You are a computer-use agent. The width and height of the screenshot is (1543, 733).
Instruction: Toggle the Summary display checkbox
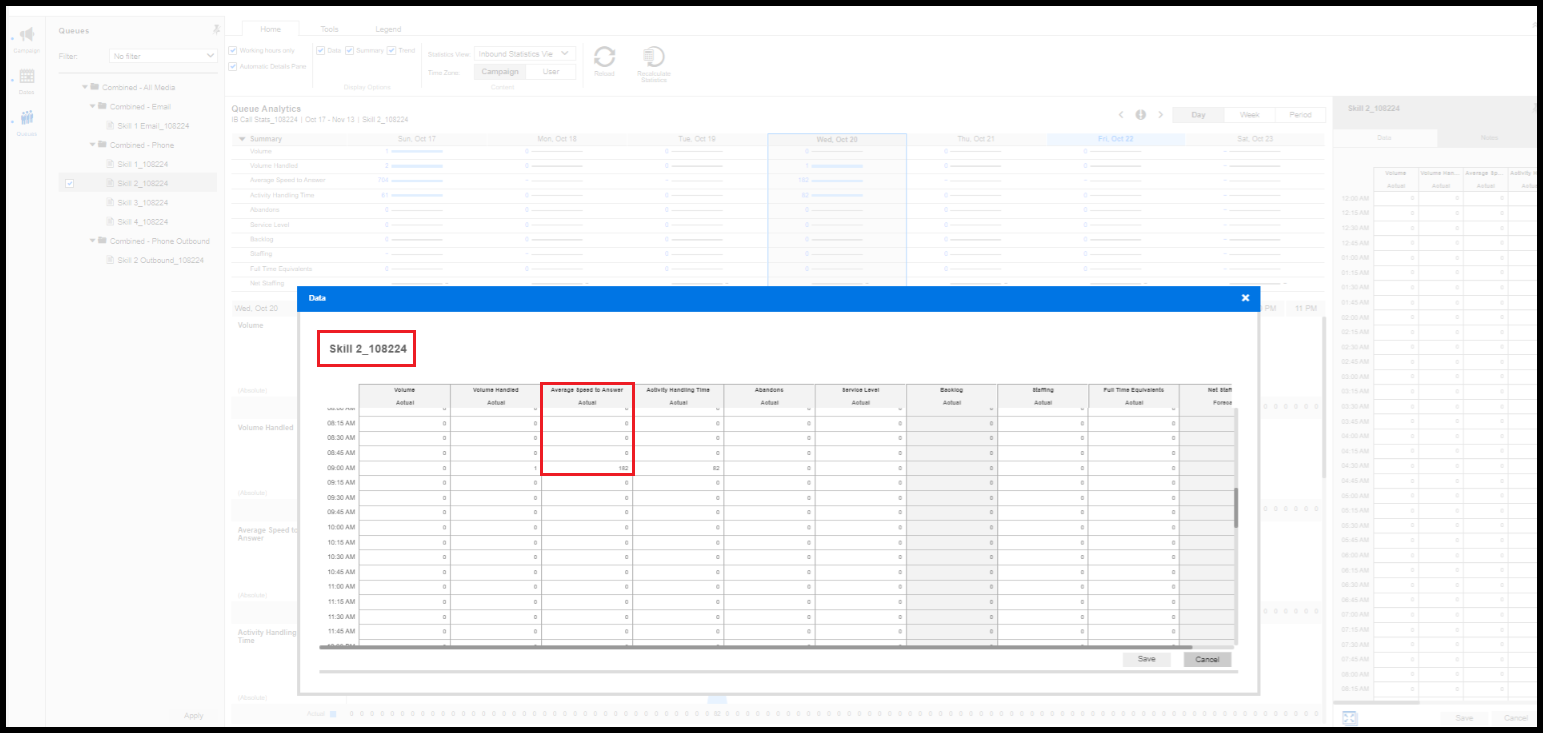349,50
